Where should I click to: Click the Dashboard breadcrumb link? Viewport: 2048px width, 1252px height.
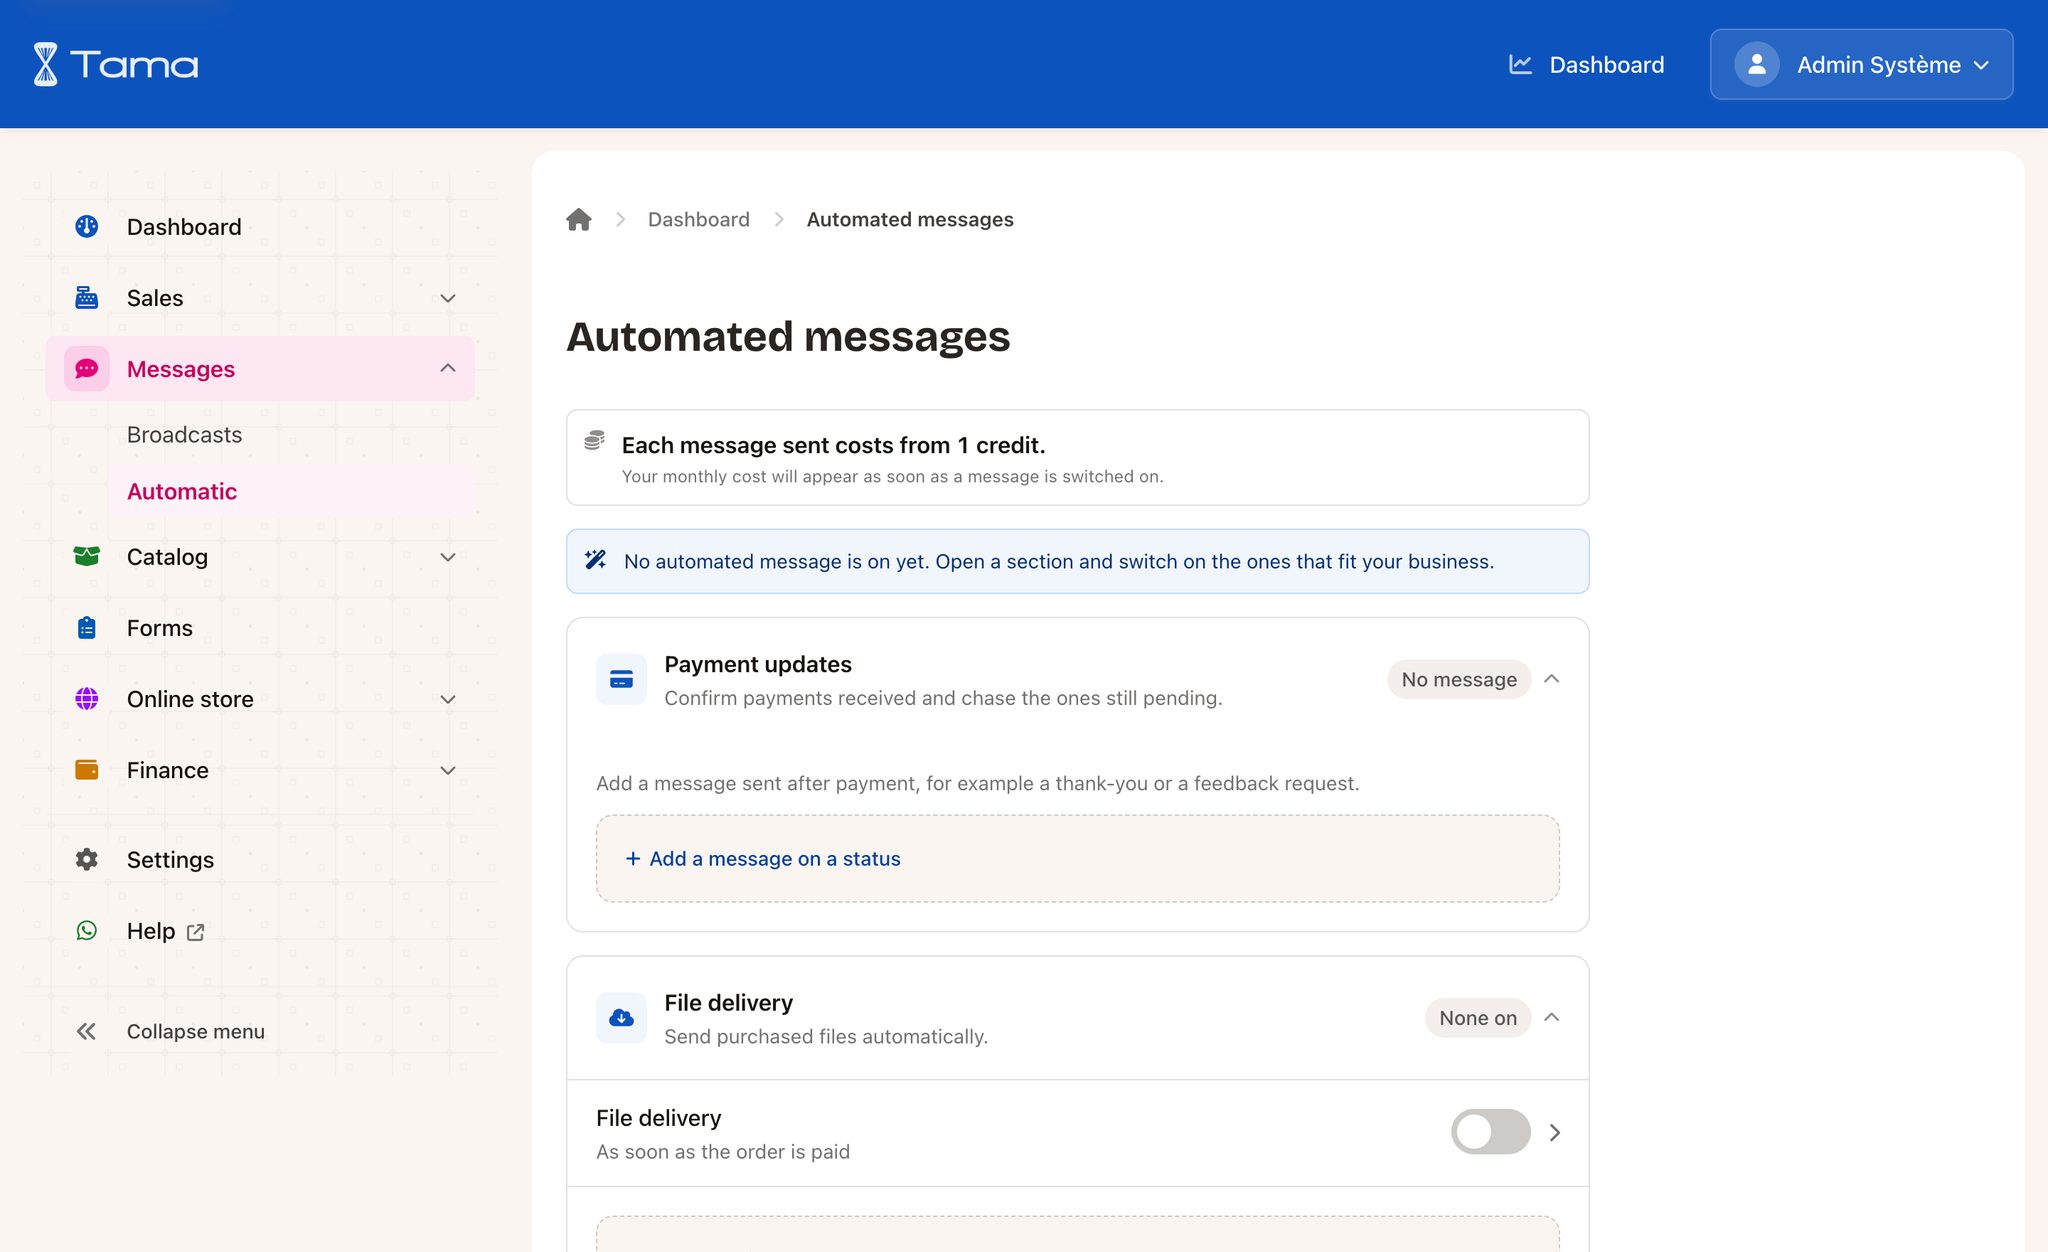click(698, 220)
